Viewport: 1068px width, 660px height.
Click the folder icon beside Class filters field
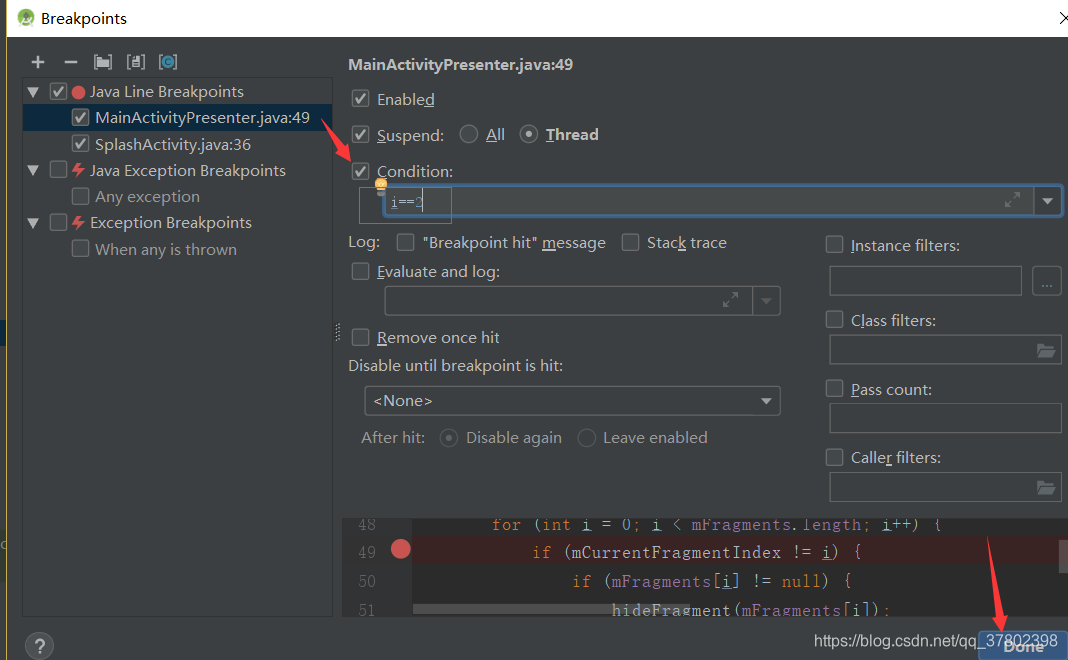pyautogui.click(x=1046, y=349)
